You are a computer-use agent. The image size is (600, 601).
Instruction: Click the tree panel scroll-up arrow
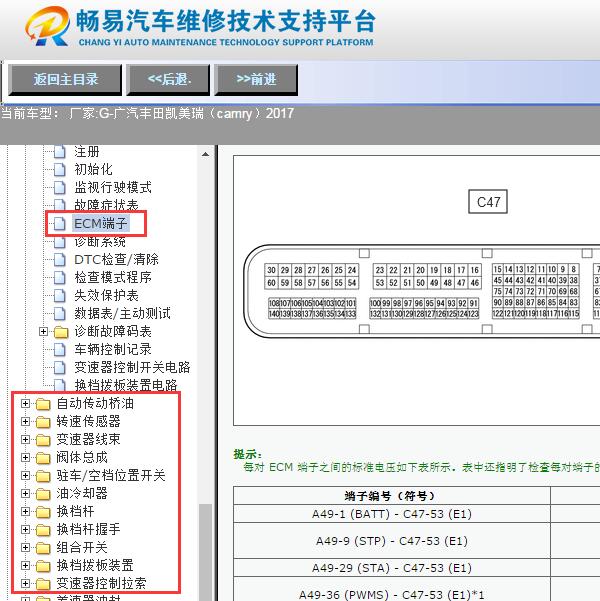tap(205, 154)
